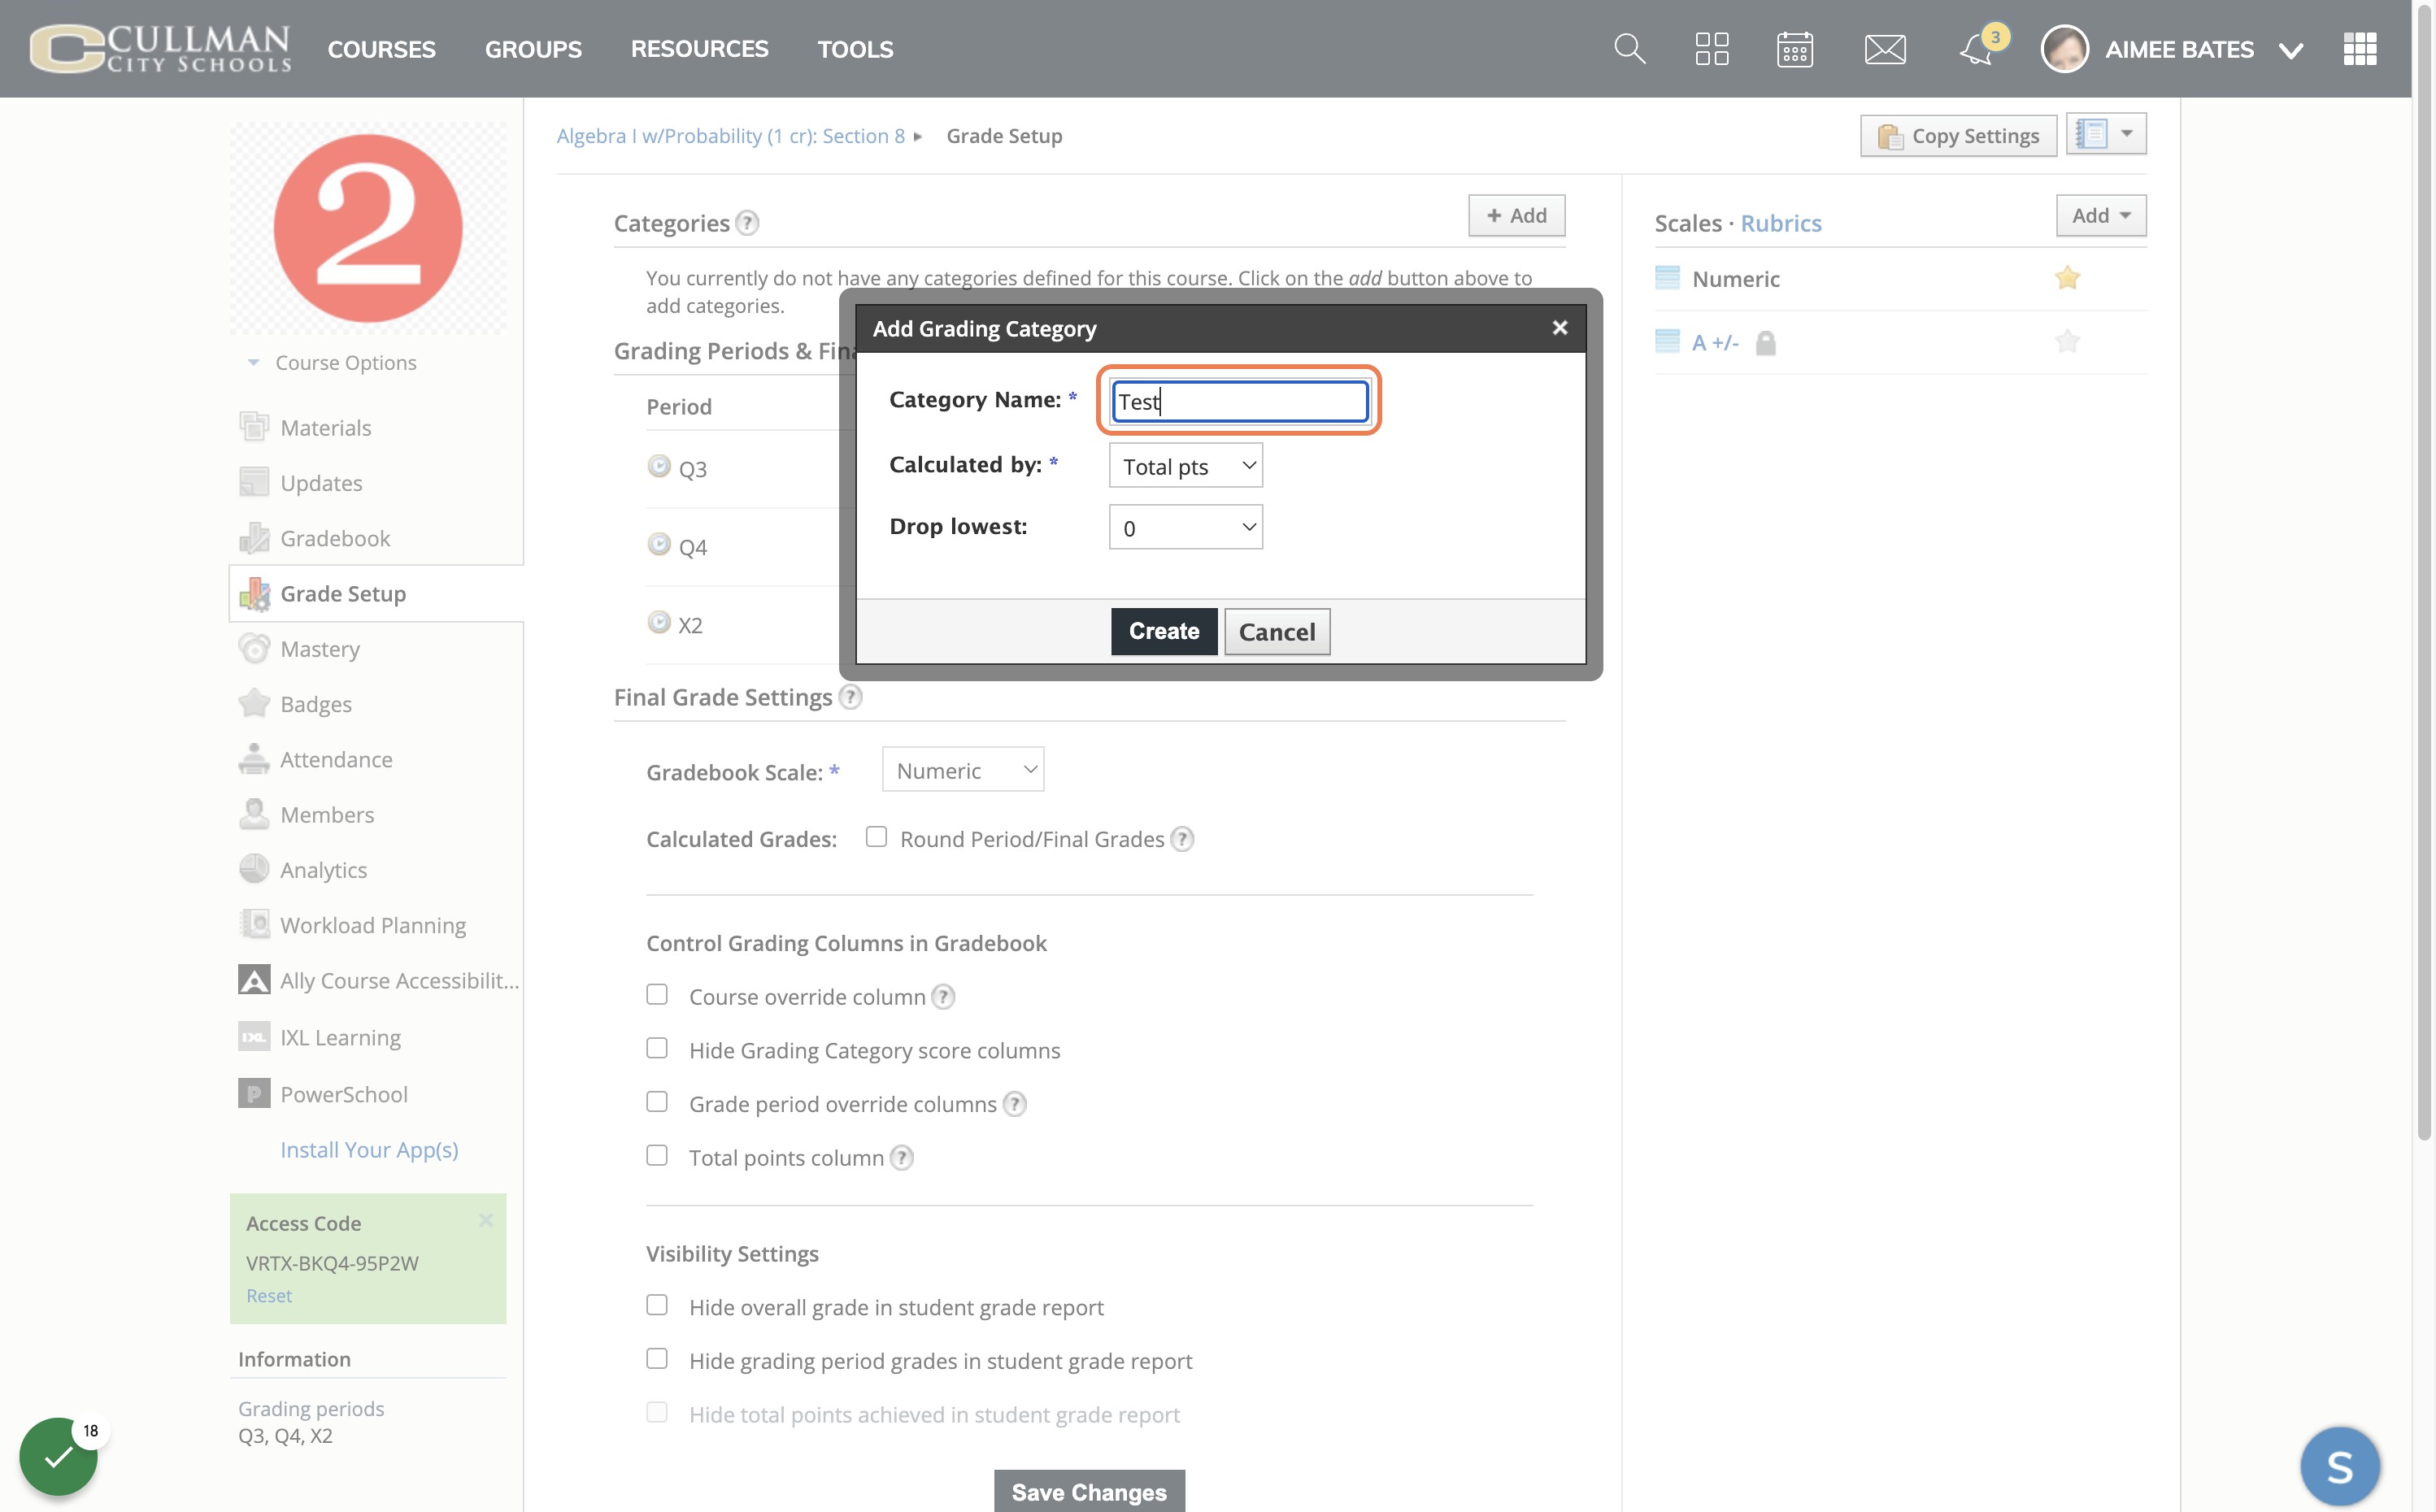Click the Create button
The height and width of the screenshot is (1512, 2436).
(1164, 632)
